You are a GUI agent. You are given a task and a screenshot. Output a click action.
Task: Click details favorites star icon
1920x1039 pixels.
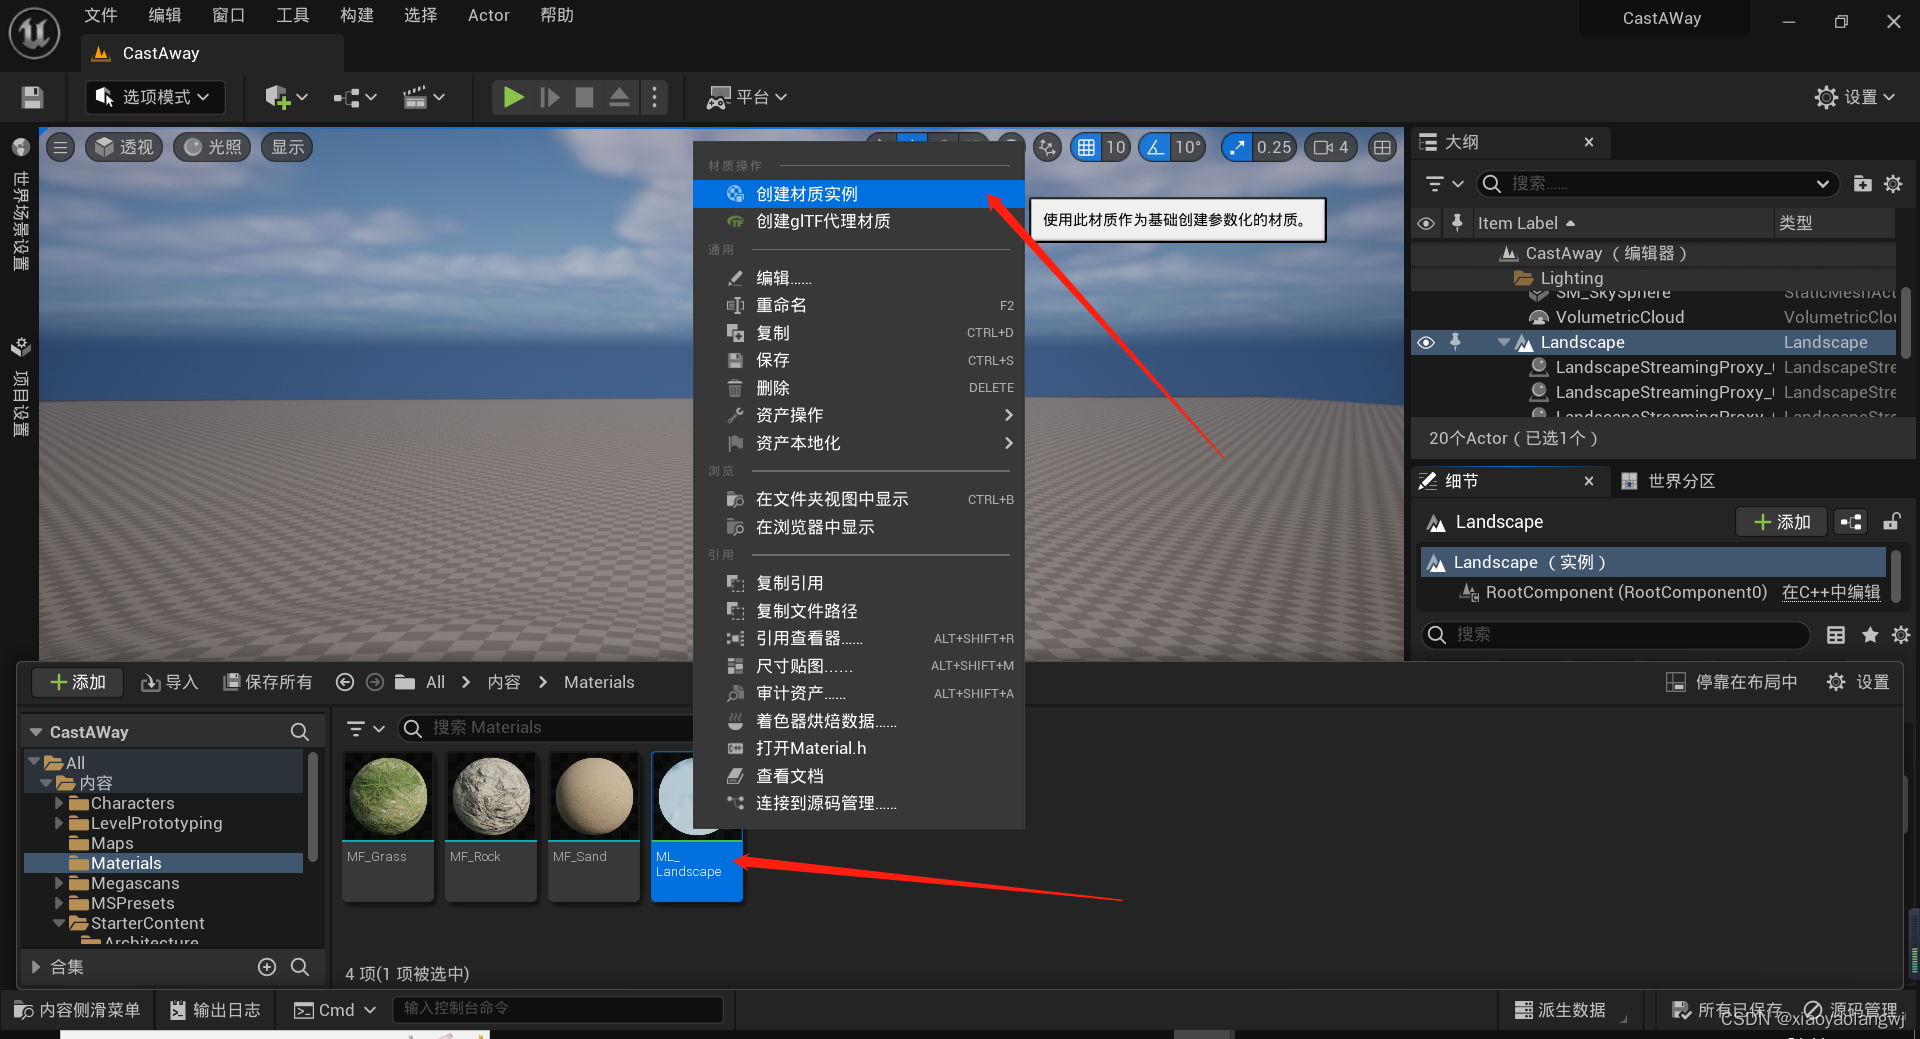click(x=1870, y=635)
